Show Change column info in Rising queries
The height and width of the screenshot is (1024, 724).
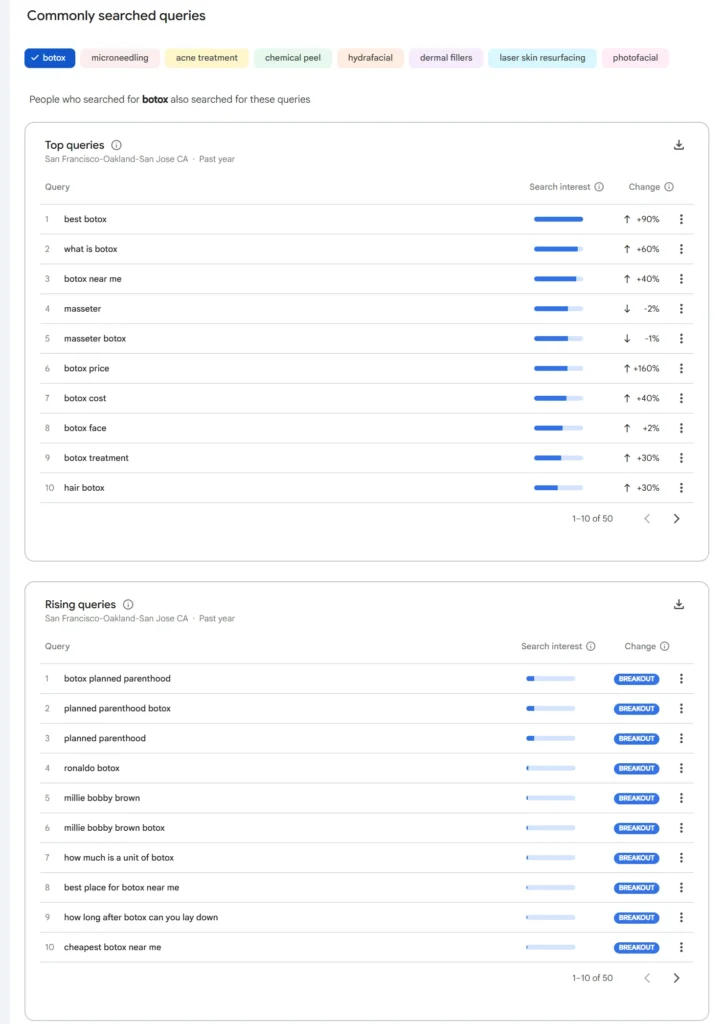pos(664,646)
